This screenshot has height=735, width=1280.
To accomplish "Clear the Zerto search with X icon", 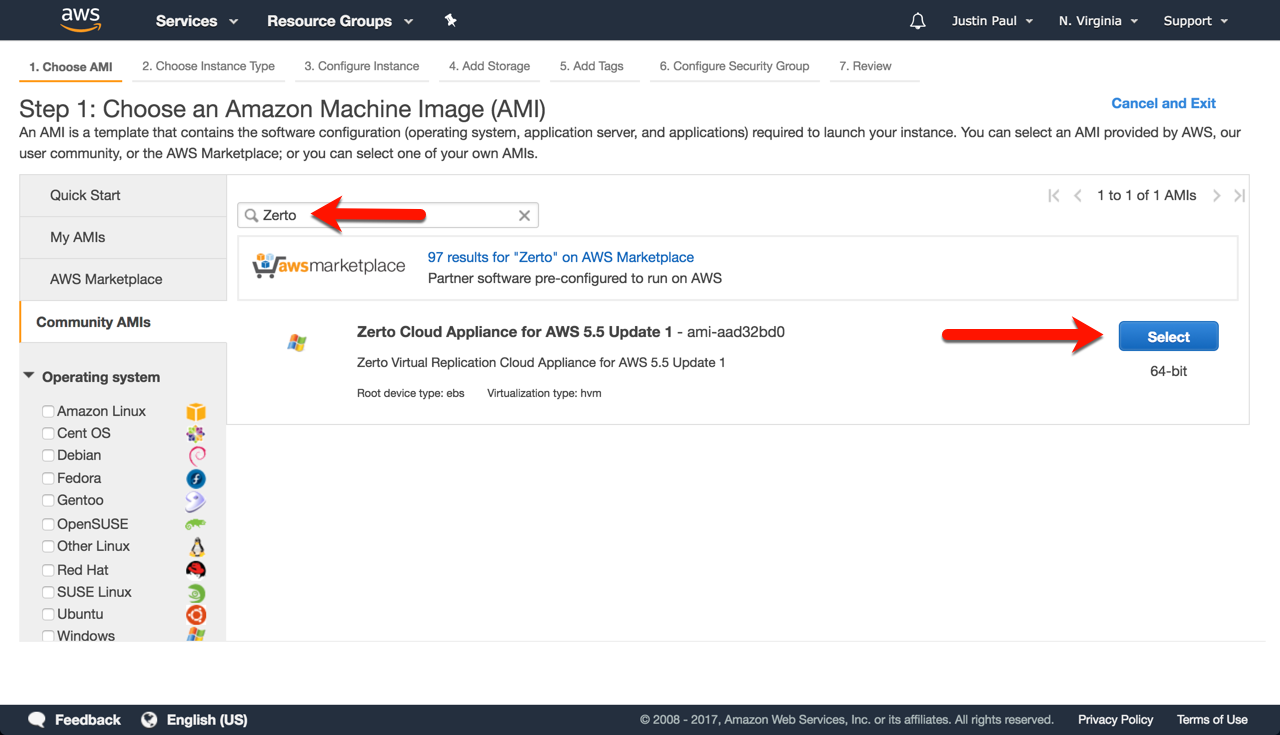I will click(x=524, y=215).
